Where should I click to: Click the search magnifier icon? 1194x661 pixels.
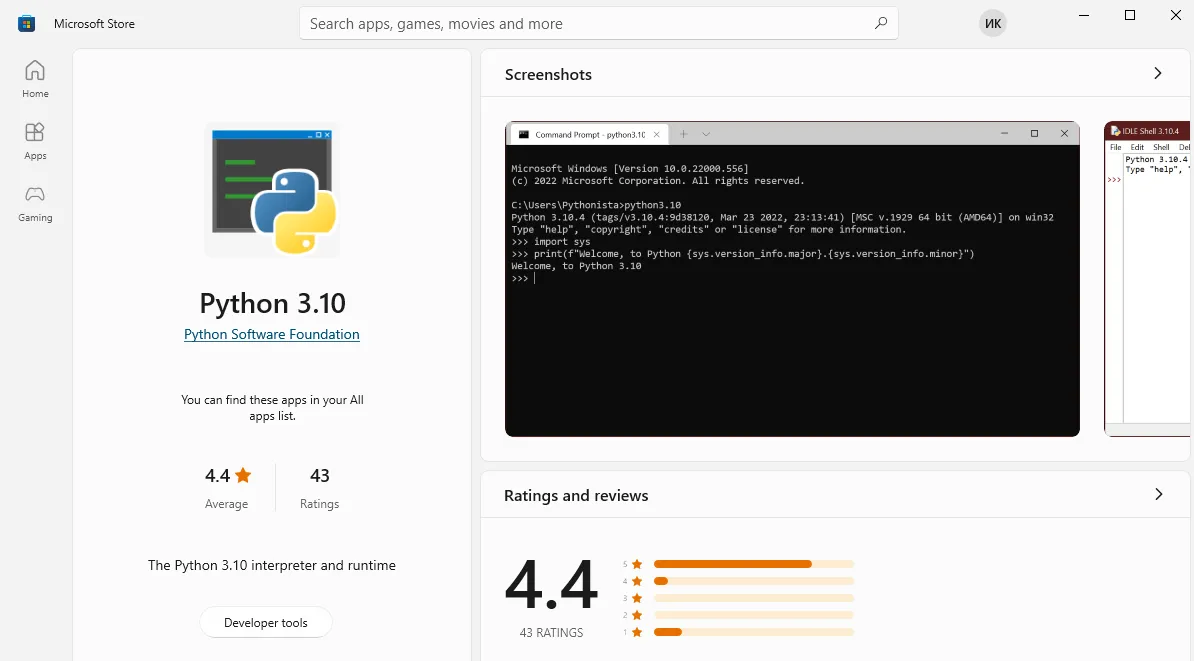point(880,24)
